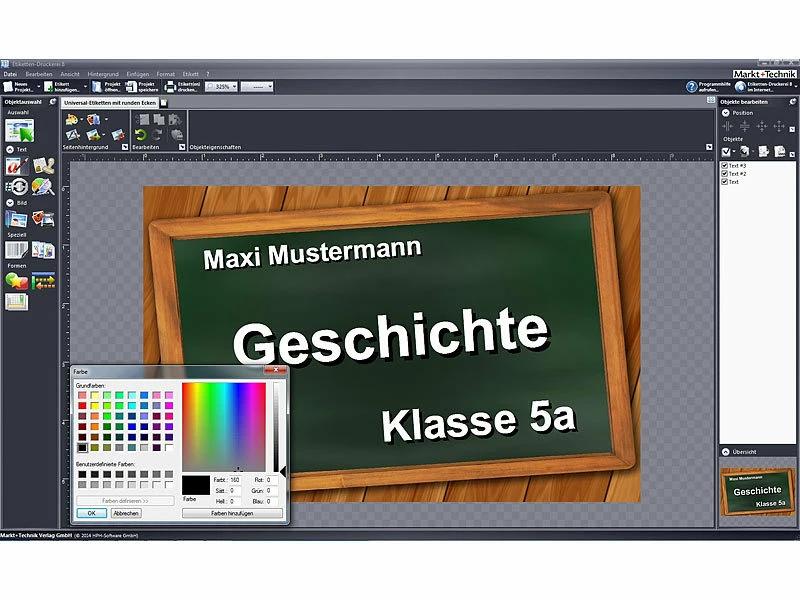Screen dimensions: 800x600
Task: Click the barcode tool under Speziell
Action: [17, 249]
